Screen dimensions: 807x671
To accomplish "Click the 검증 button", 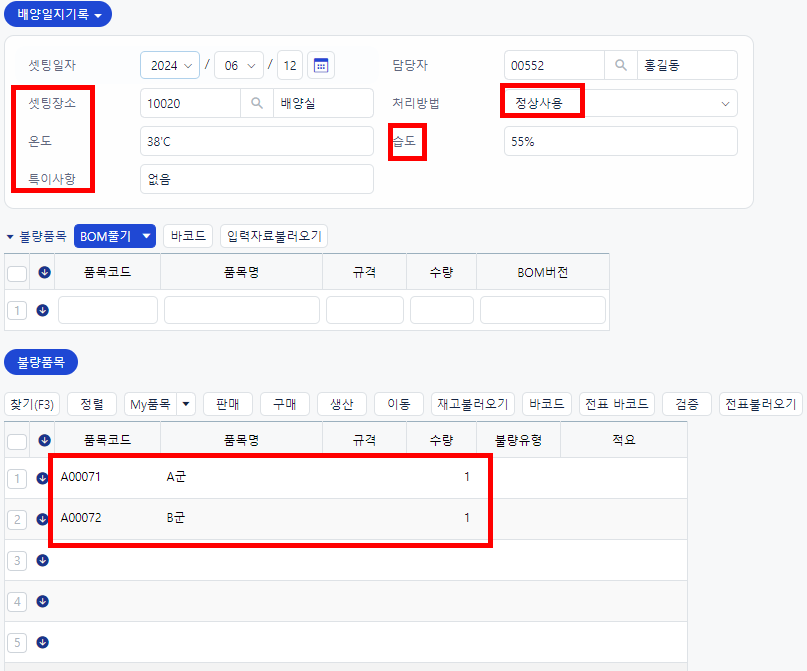I will [687, 404].
